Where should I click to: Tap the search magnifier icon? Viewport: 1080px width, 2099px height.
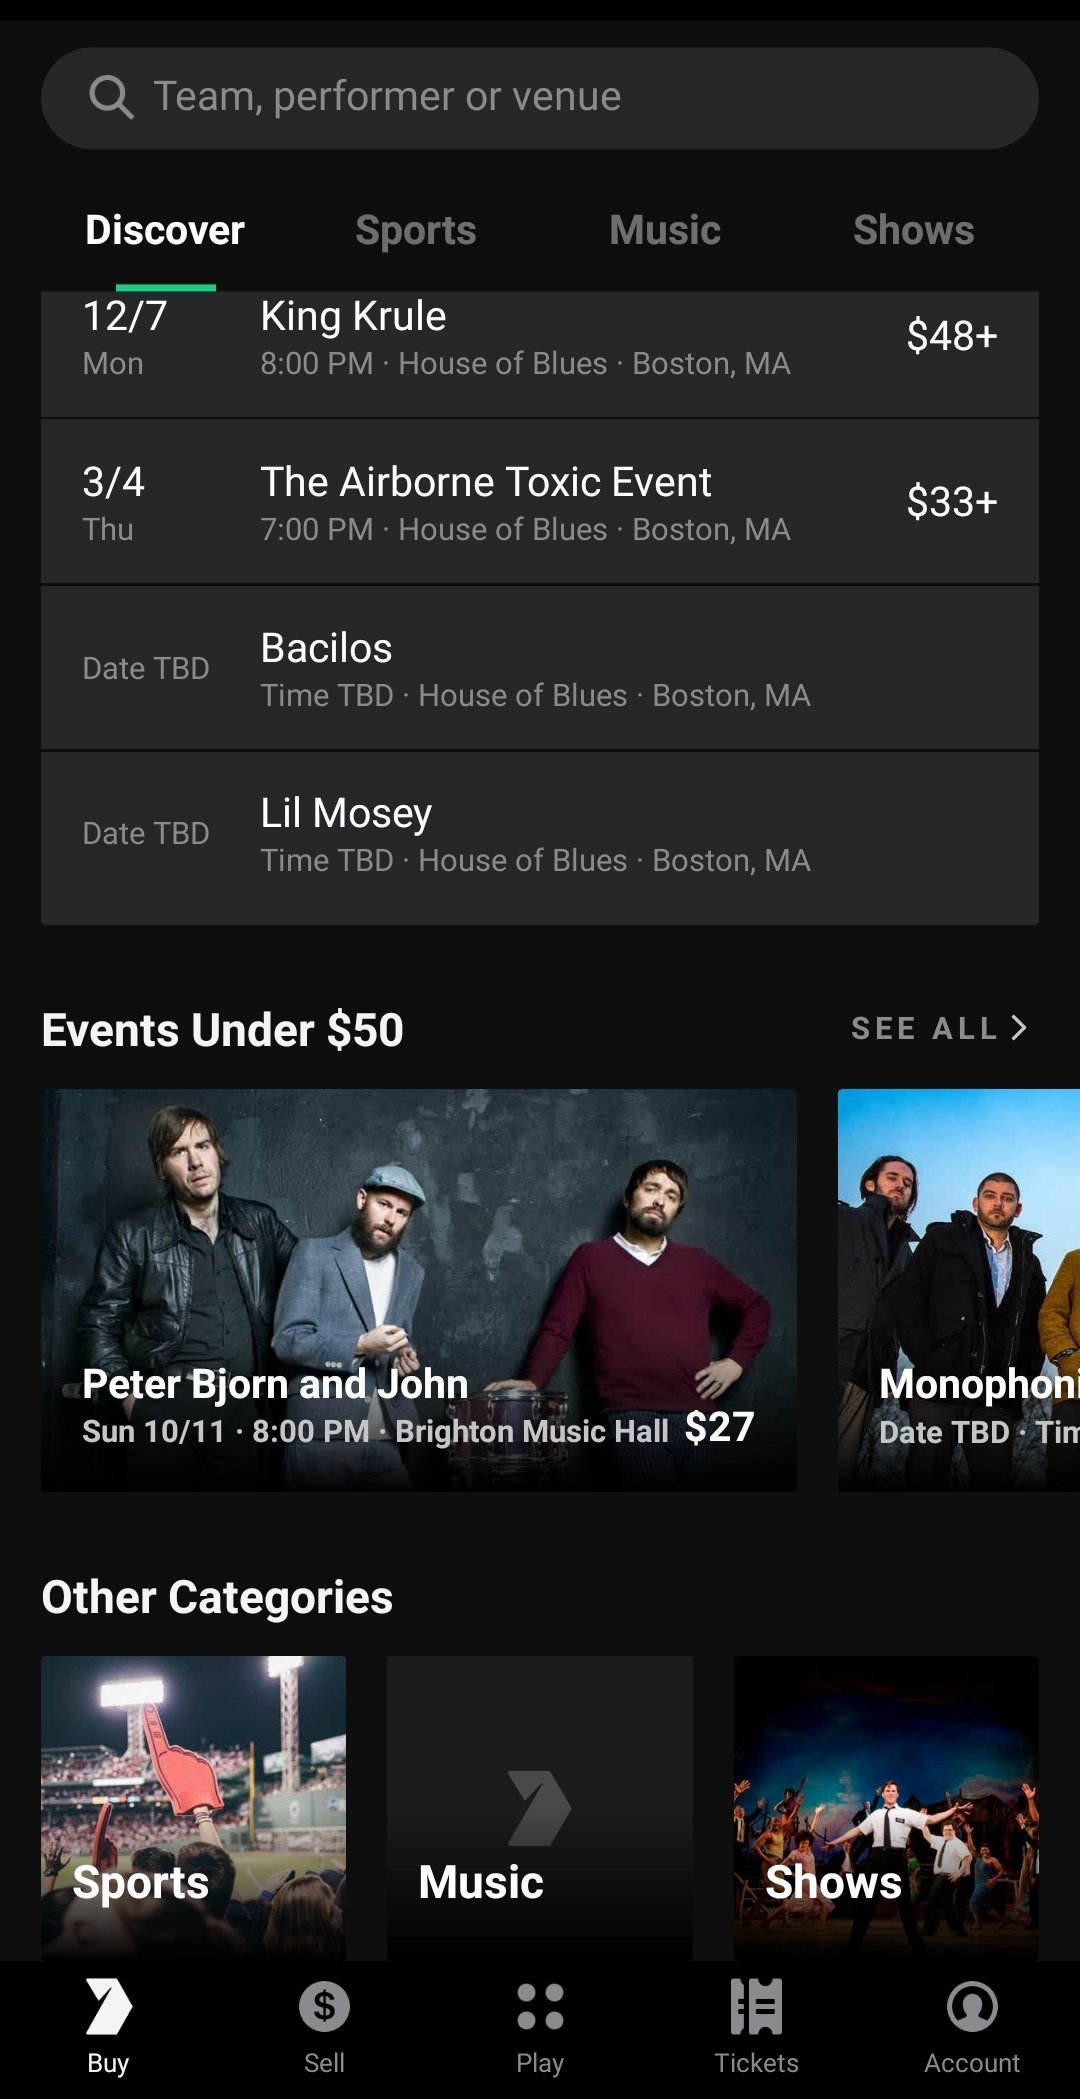pyautogui.click(x=111, y=98)
